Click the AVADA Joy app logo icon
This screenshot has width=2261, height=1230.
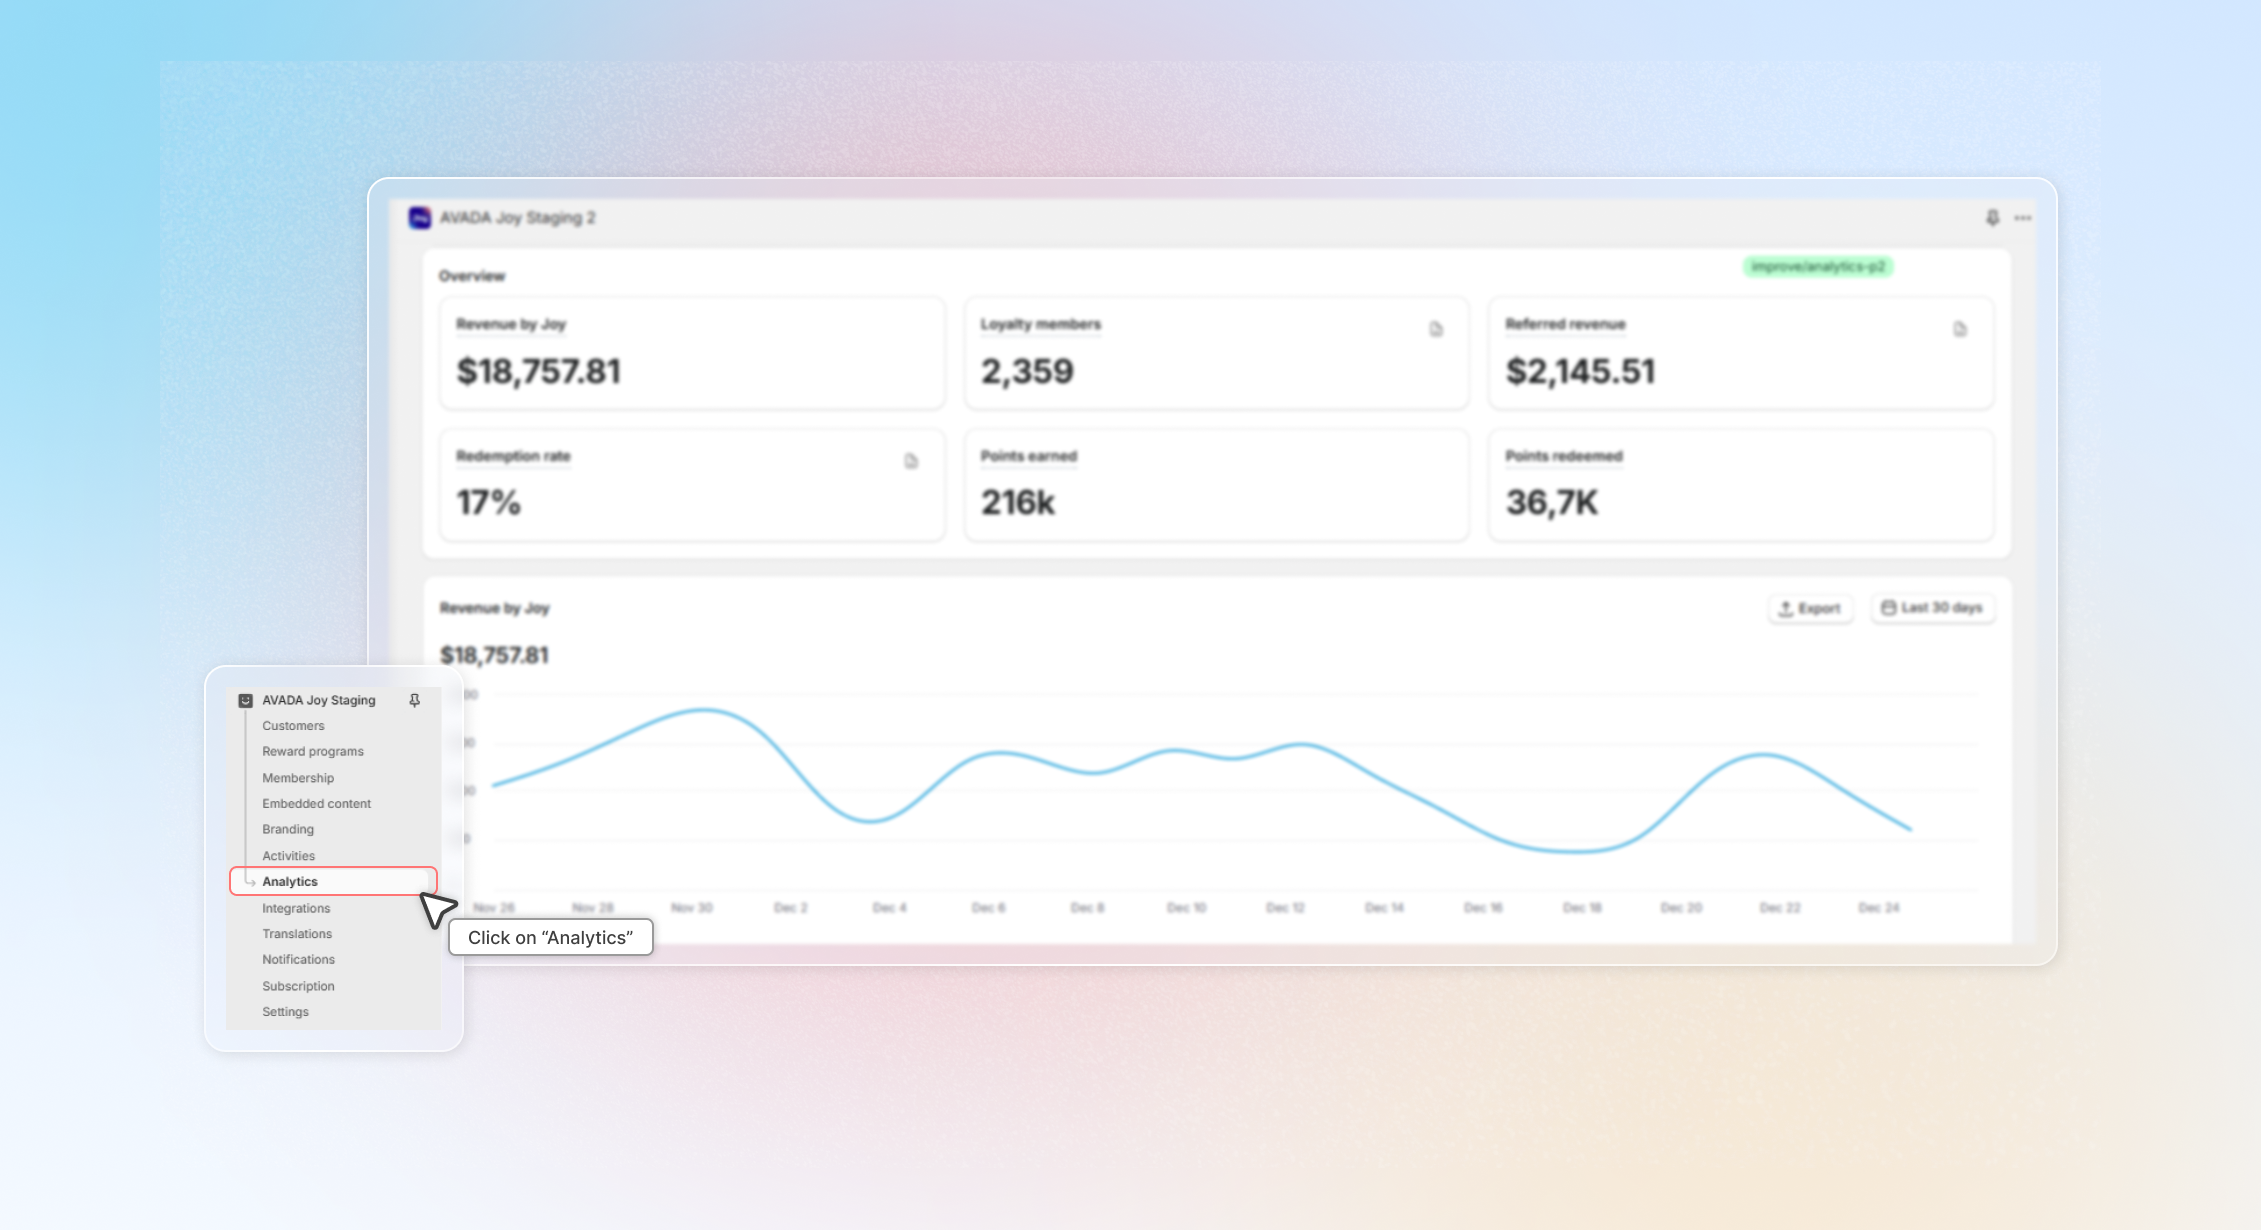(x=420, y=218)
